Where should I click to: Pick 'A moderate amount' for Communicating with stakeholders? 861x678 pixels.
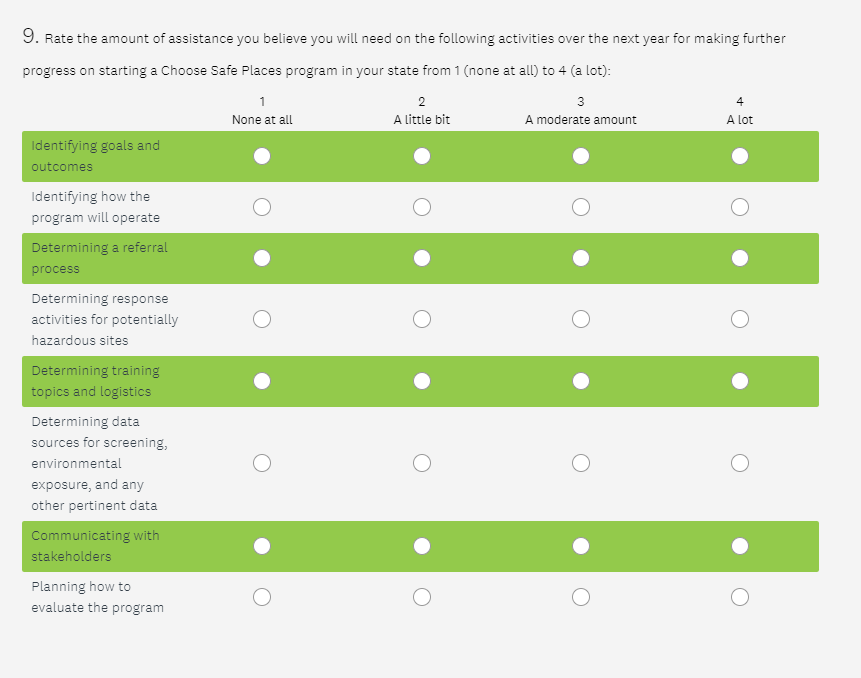581,546
